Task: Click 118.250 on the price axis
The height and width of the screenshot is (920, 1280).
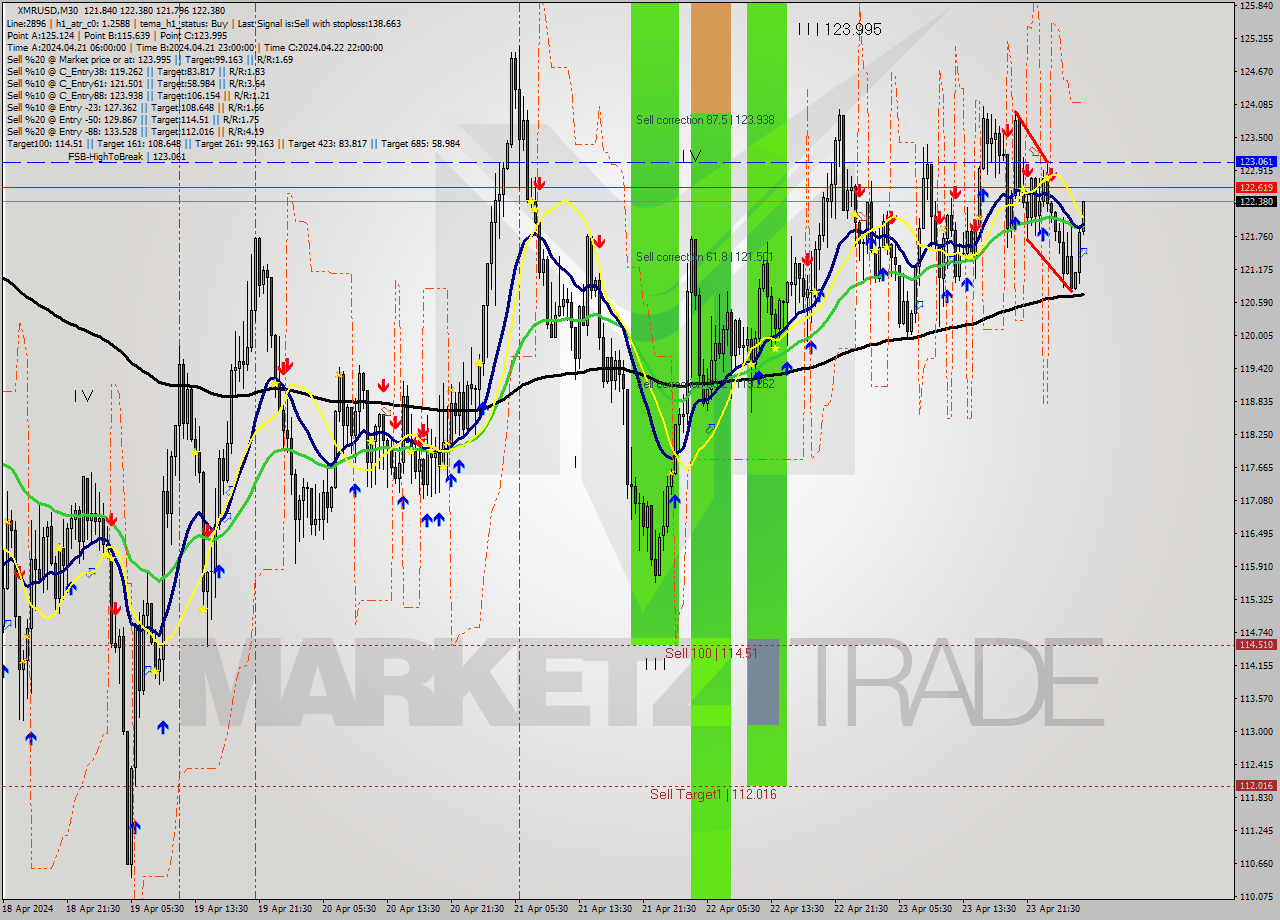Action: point(1256,434)
